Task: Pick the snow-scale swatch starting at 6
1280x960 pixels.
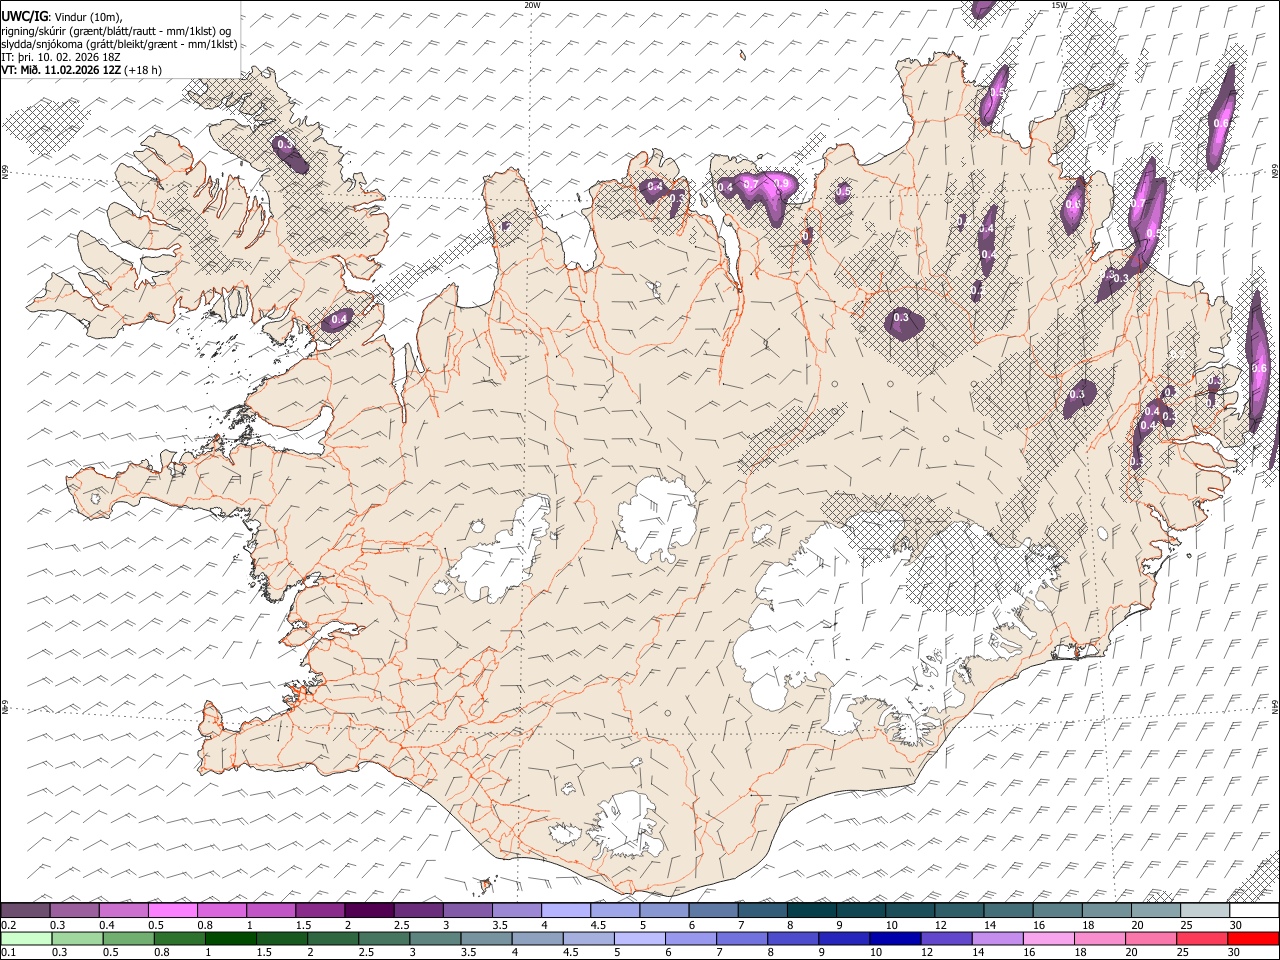Action: tap(713, 911)
